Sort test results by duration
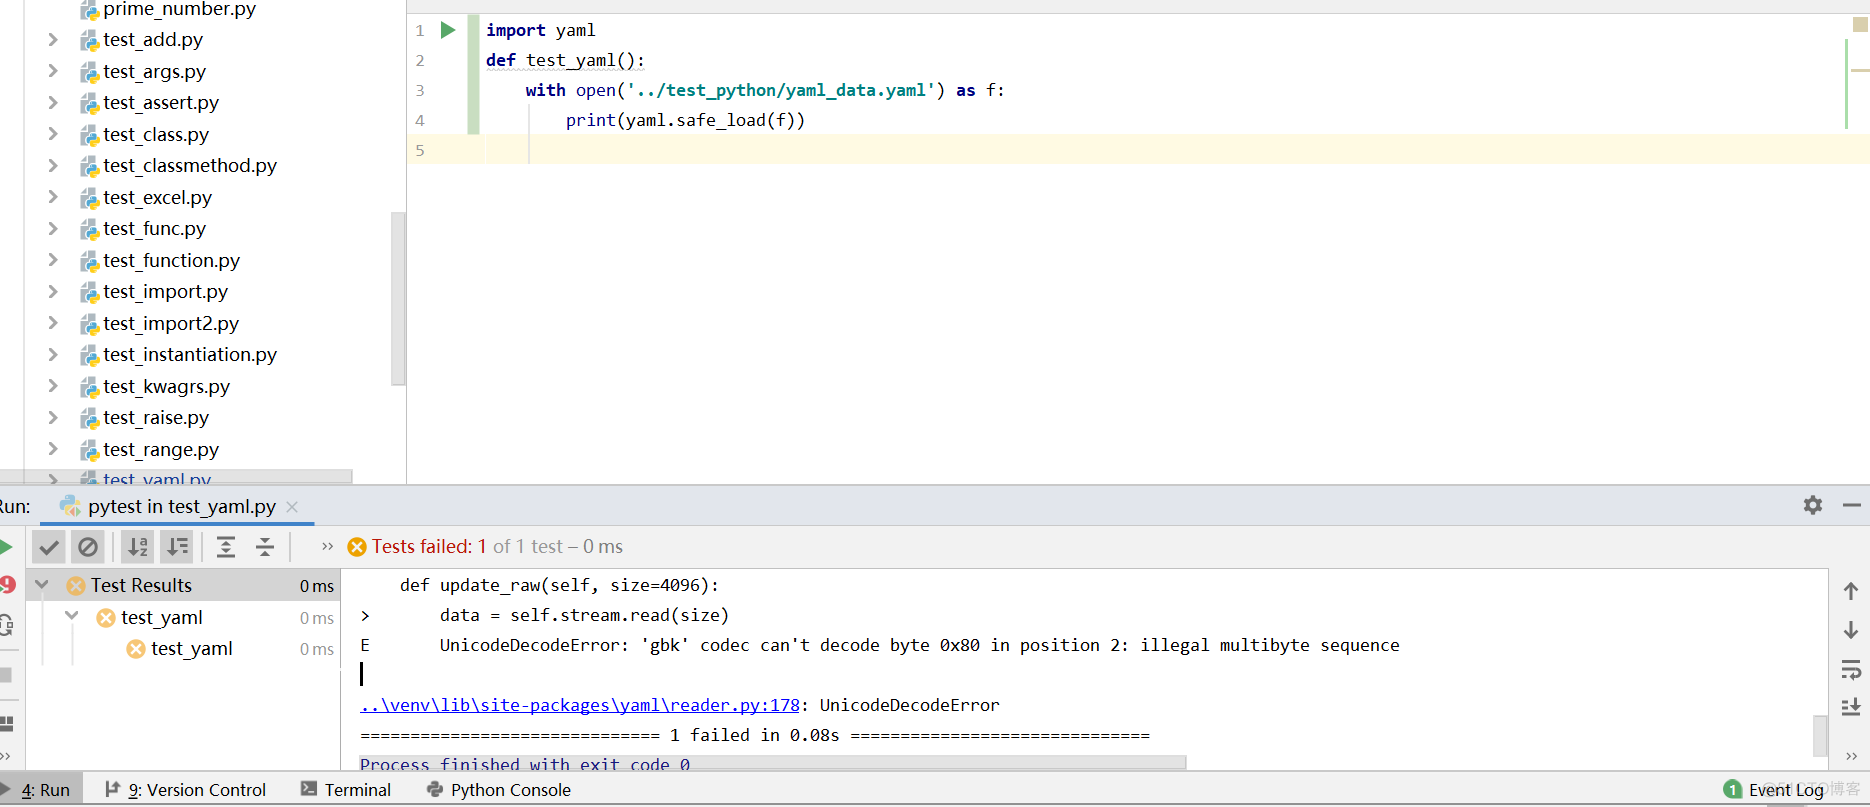Screen dimensions: 1870x807 (x=177, y=547)
